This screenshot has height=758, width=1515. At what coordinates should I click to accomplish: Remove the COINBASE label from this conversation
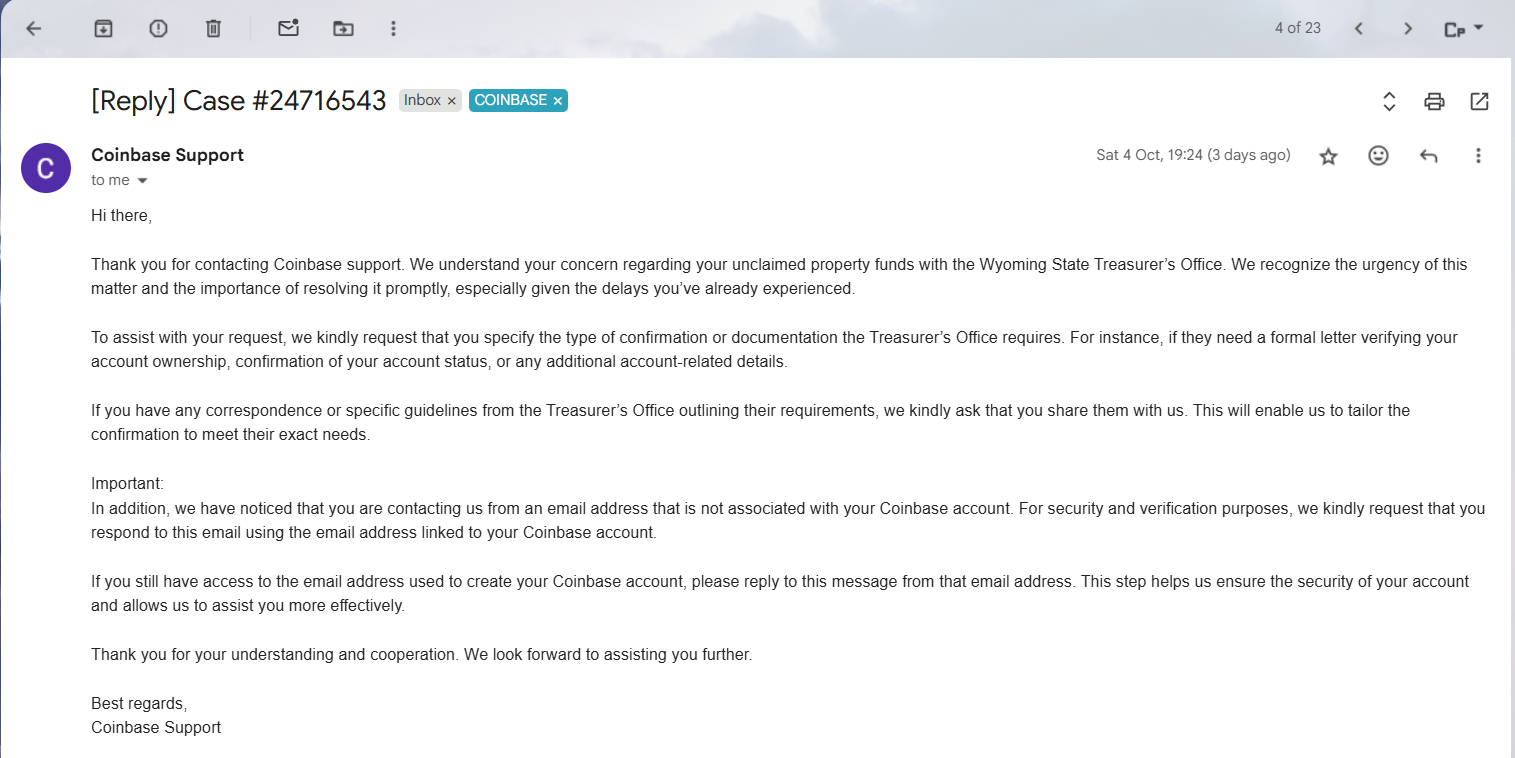click(558, 101)
